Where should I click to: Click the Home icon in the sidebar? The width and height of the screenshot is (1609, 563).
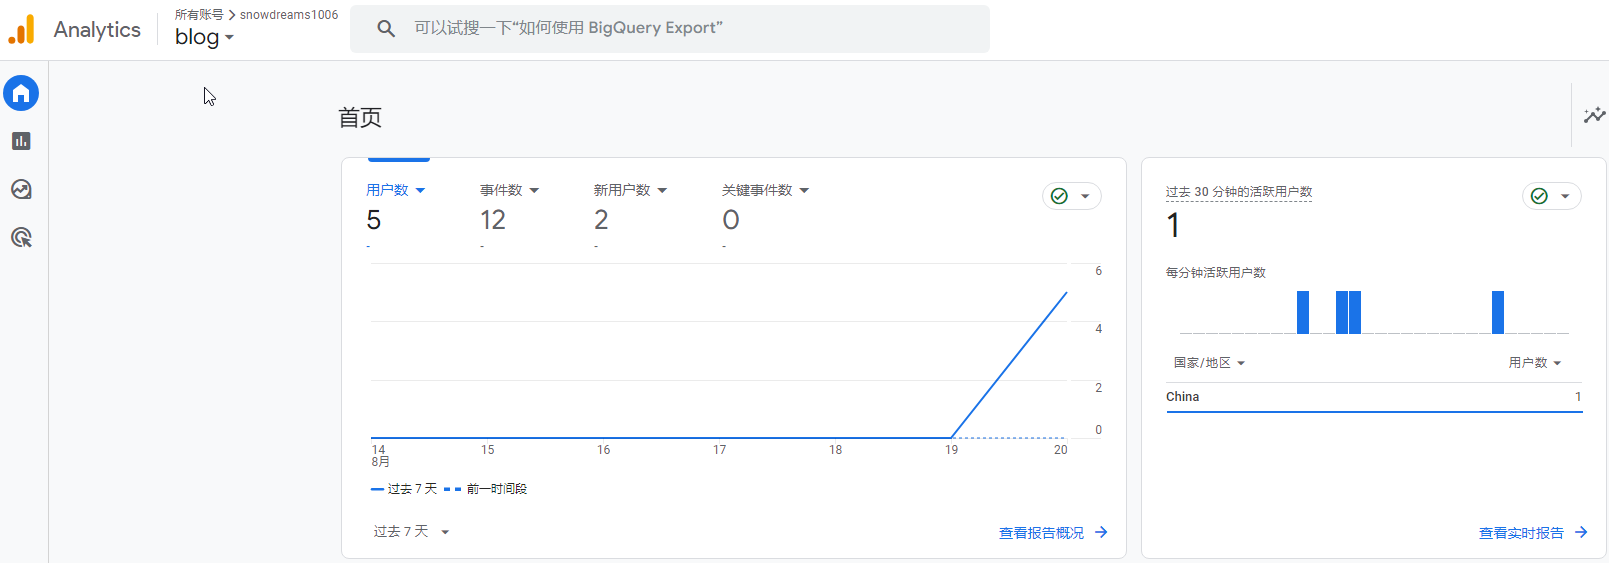coord(21,93)
